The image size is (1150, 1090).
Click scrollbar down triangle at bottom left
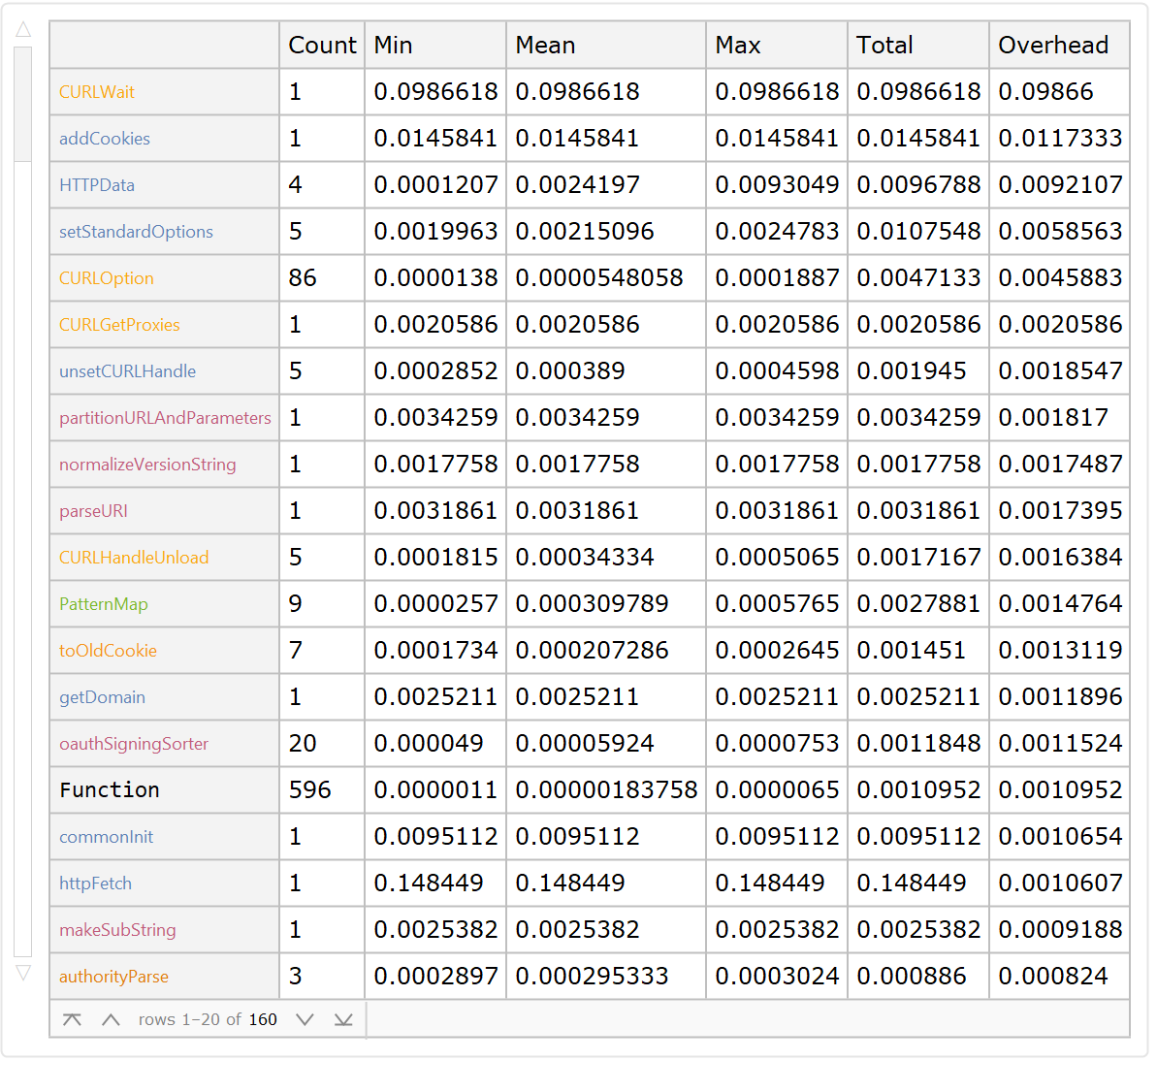point(23,972)
